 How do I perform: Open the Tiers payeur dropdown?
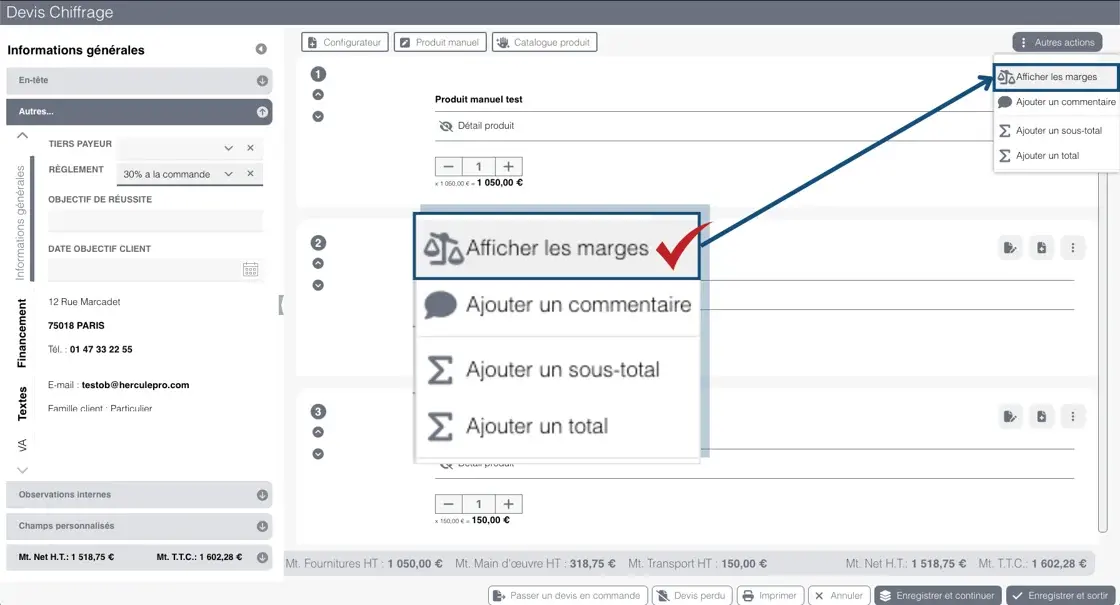coord(229,148)
